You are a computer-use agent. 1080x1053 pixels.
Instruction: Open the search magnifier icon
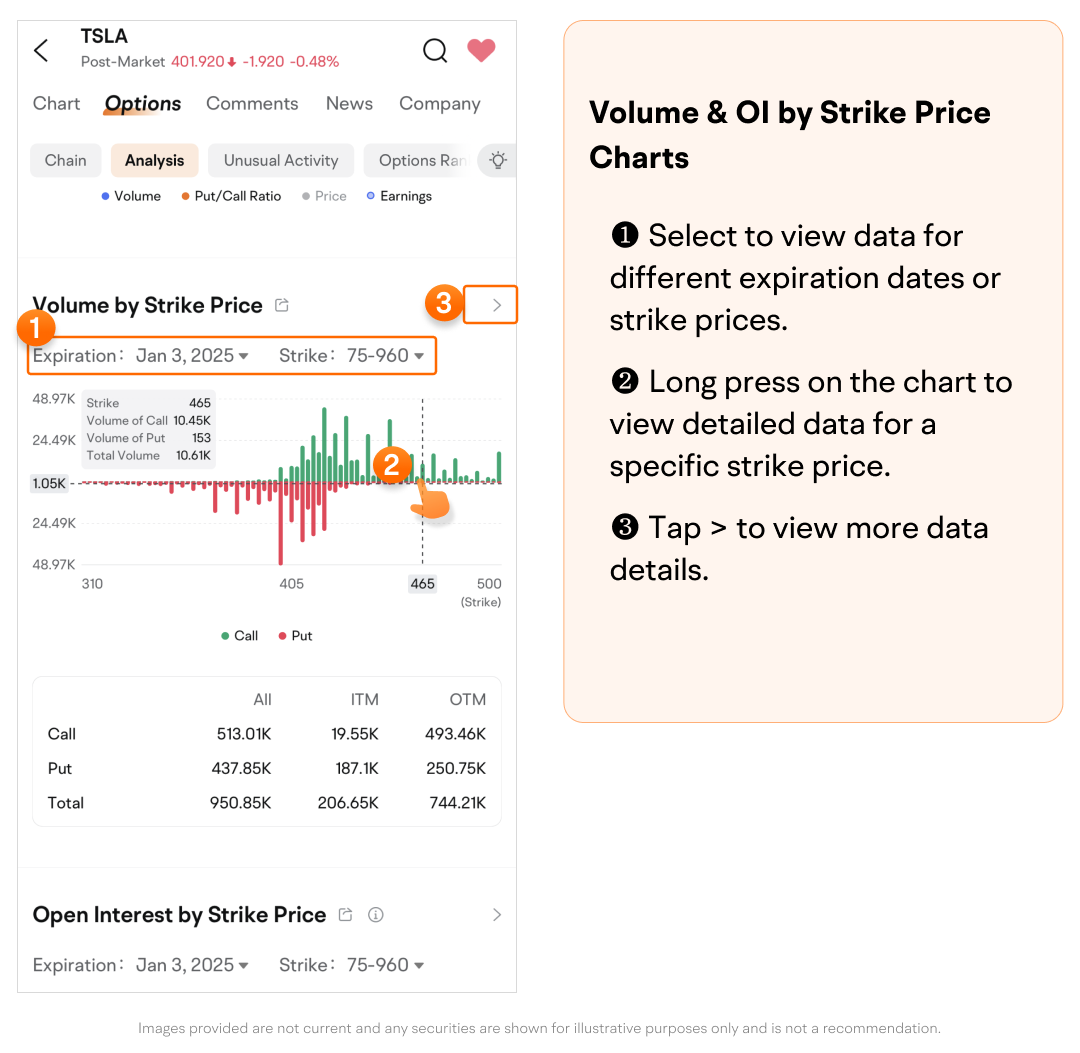(435, 51)
